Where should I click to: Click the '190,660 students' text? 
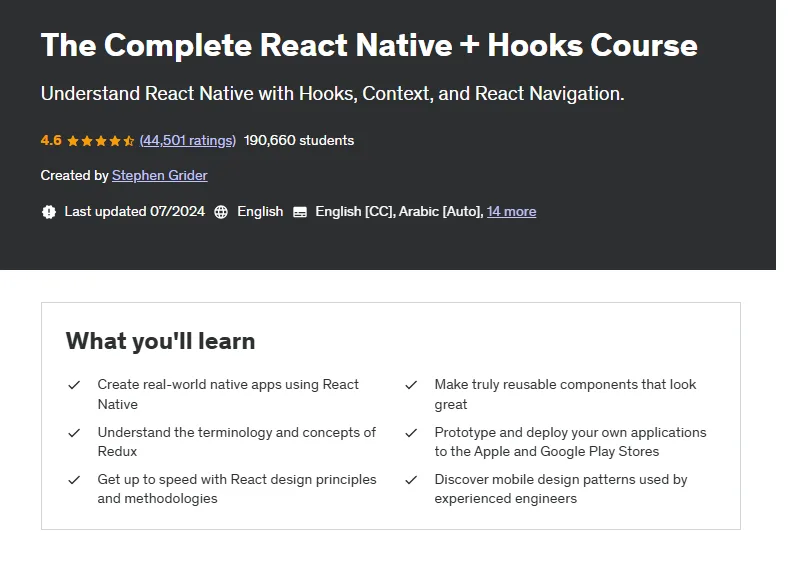coord(299,140)
